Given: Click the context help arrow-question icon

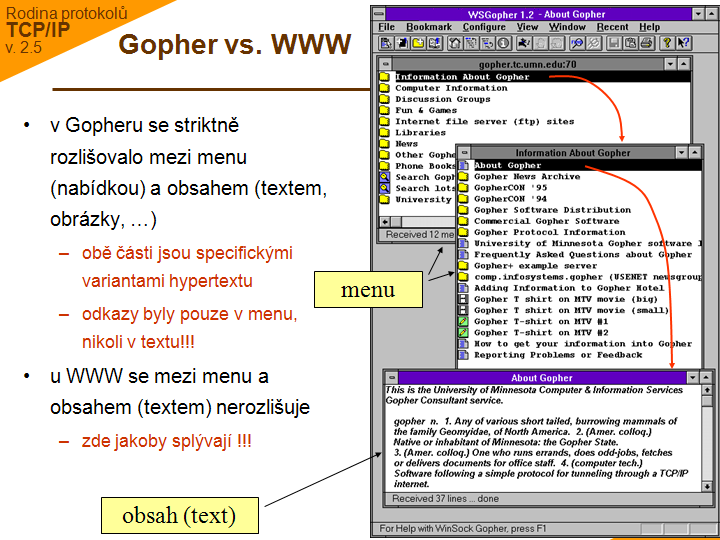Looking at the screenshot, I should pyautogui.click(x=682, y=43).
